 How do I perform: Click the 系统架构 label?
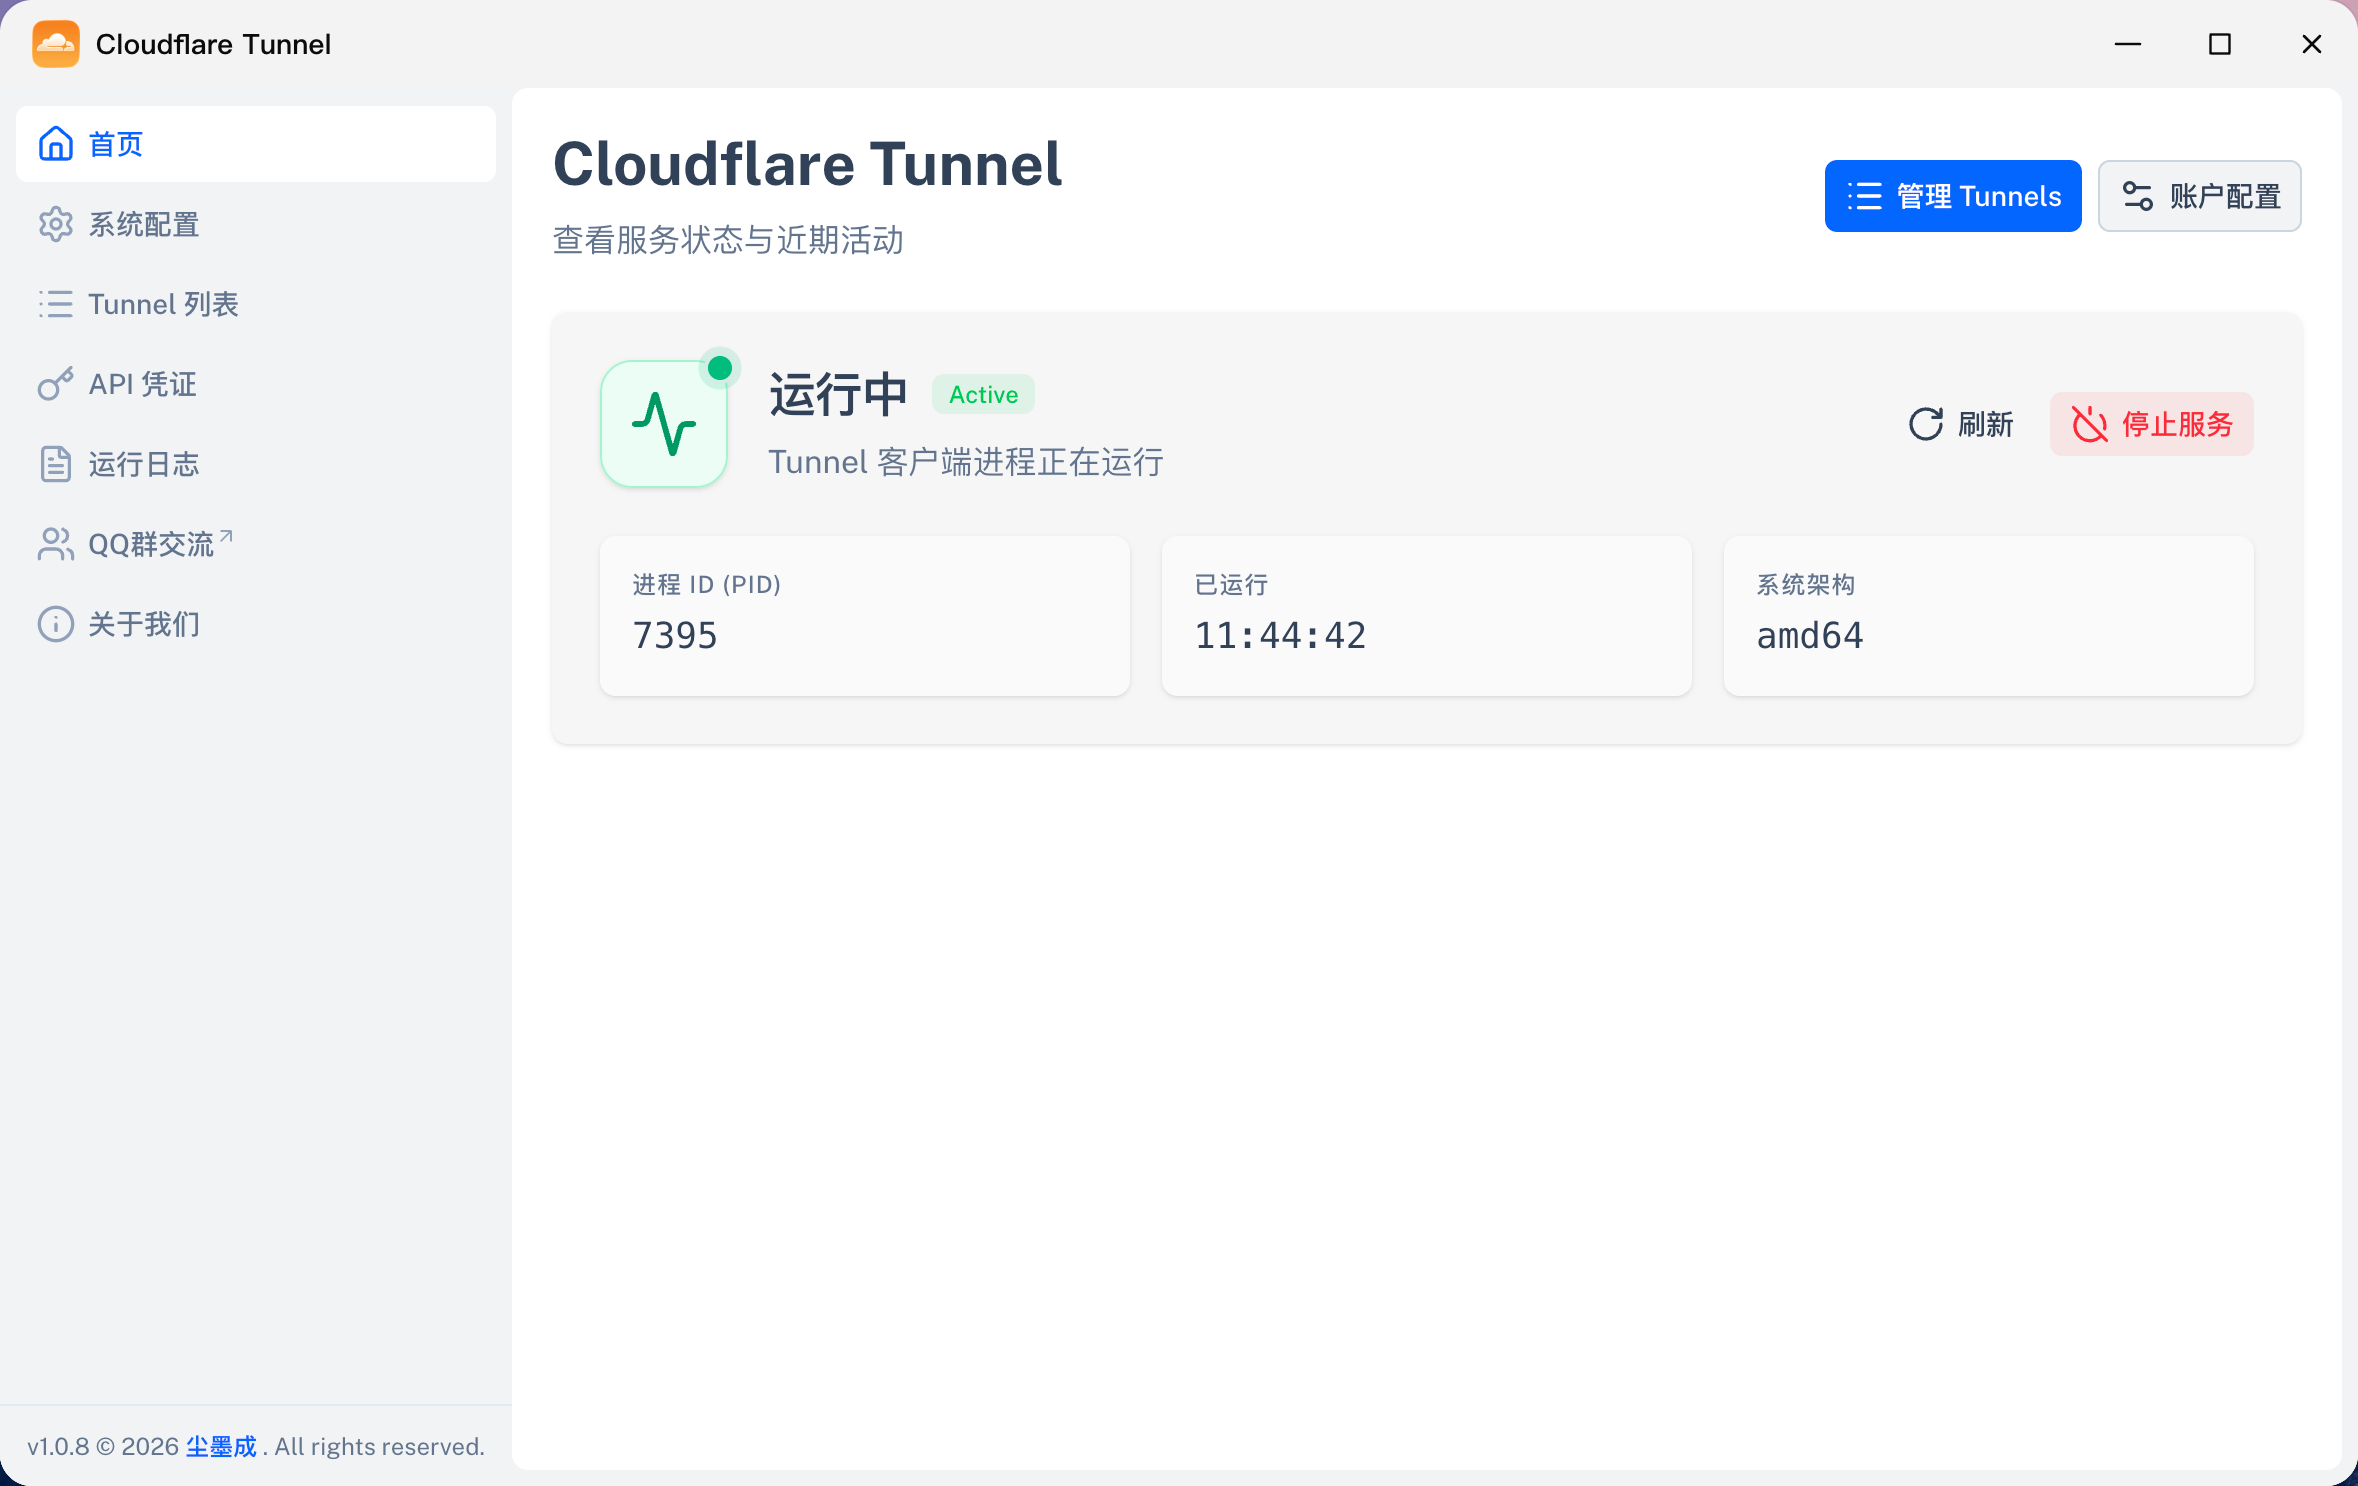[x=1806, y=584]
